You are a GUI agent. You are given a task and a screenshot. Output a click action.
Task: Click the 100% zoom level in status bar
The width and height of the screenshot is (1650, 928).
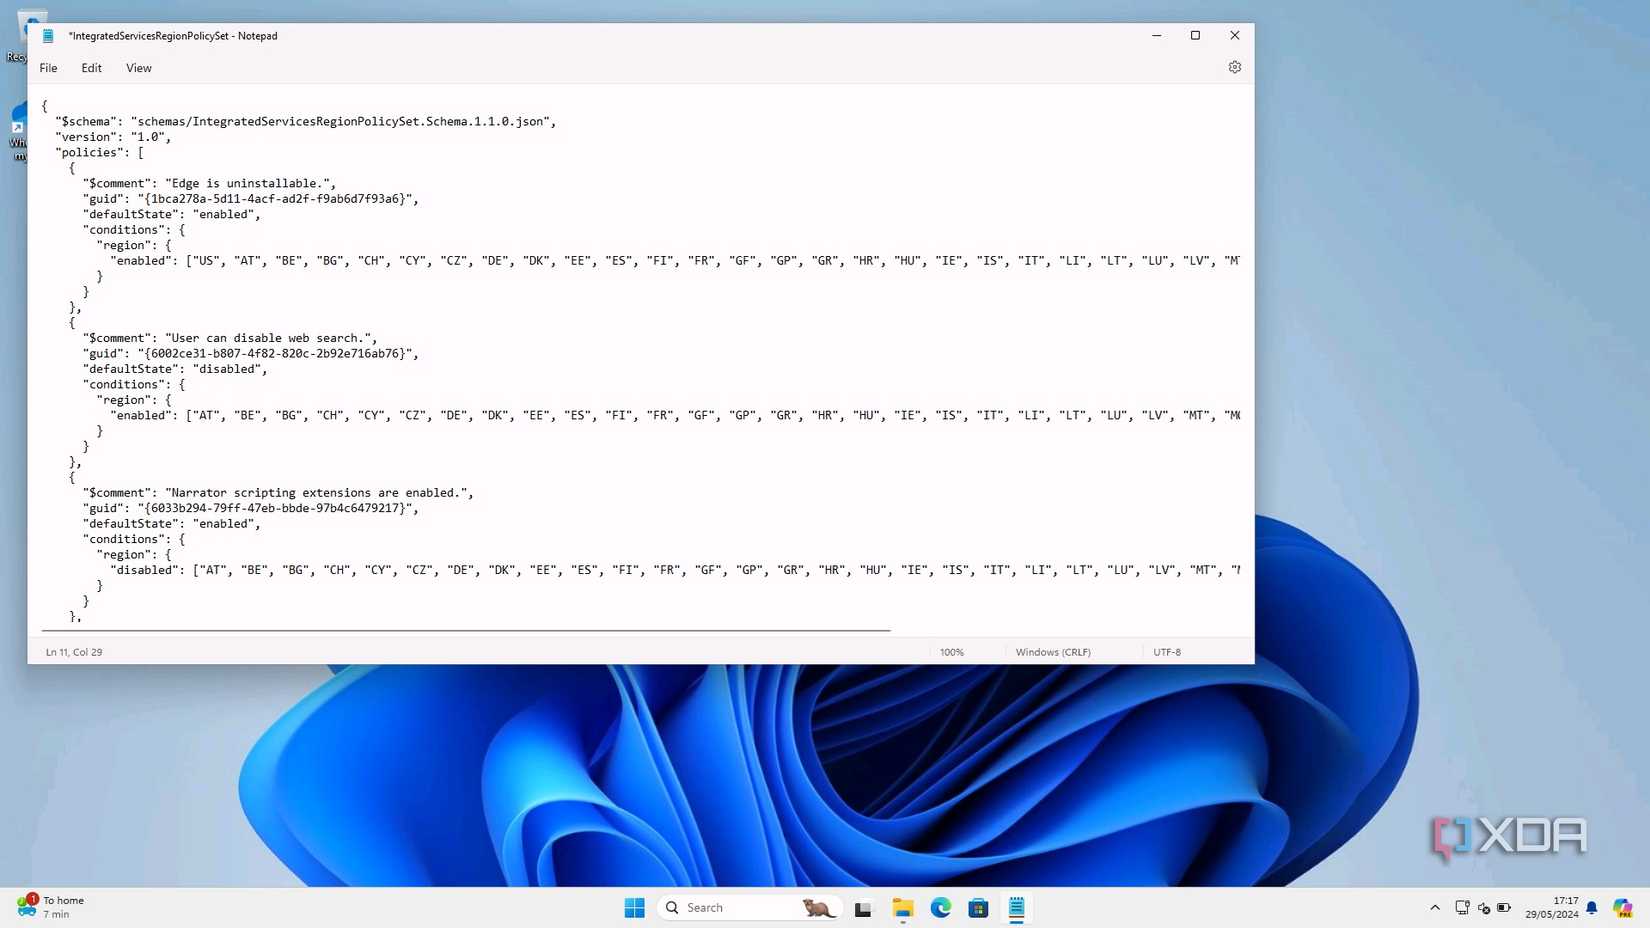[x=952, y=652]
